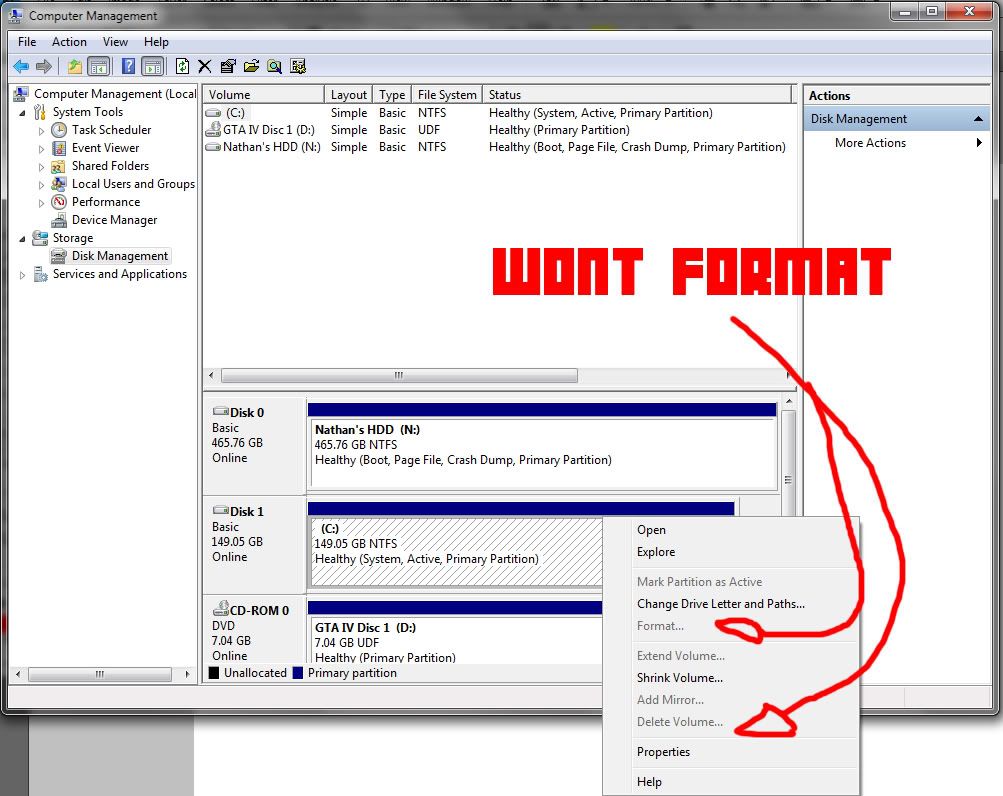1003x796 pixels.
Task: Sort by the File System column header
Action: [446, 95]
